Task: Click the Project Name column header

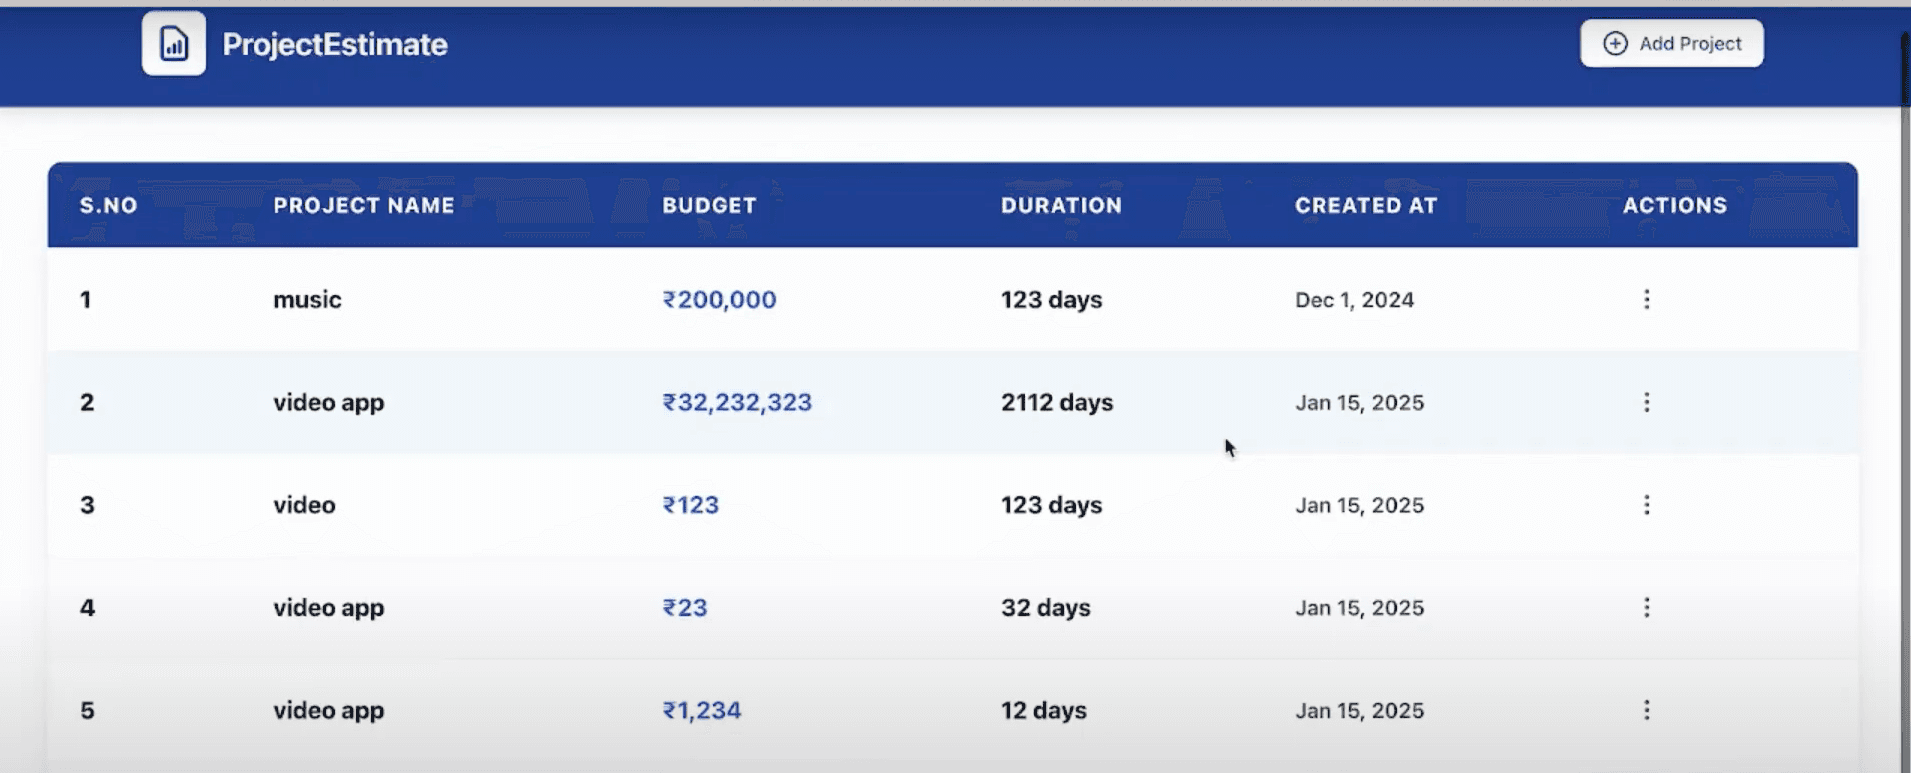Action: tap(364, 205)
